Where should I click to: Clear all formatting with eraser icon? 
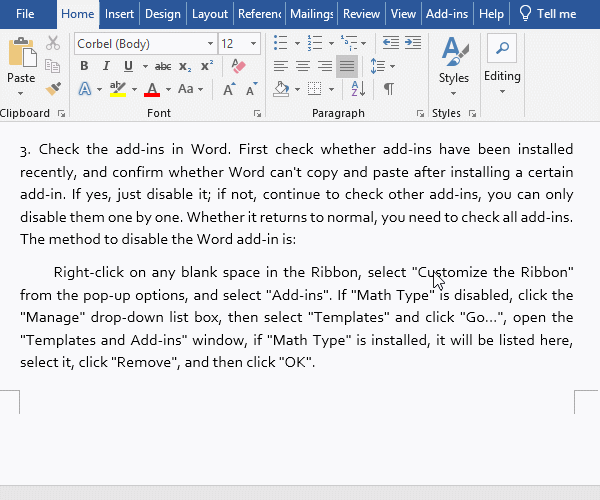pyautogui.click(x=237, y=66)
